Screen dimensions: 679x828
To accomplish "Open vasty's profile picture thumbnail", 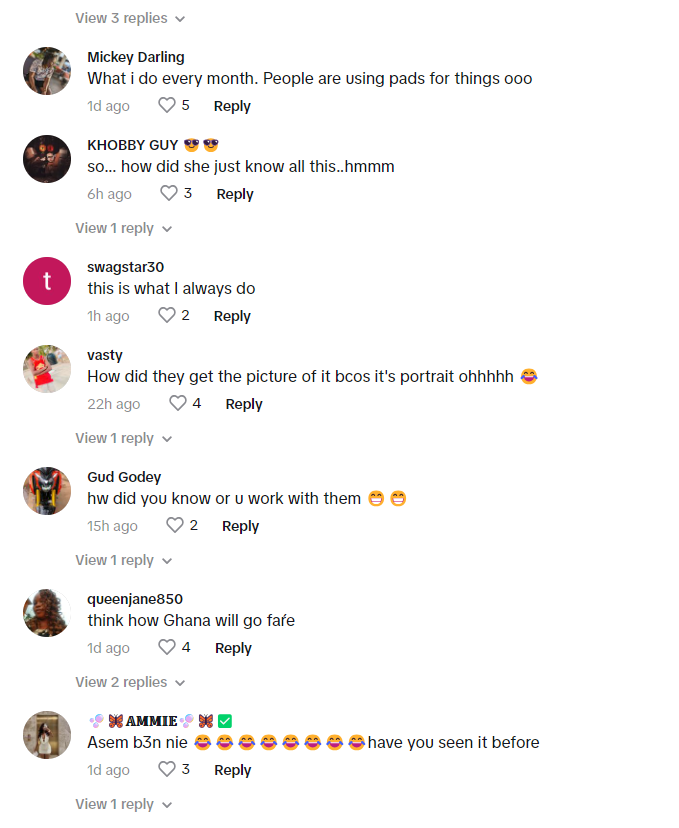I will click(x=47, y=369).
